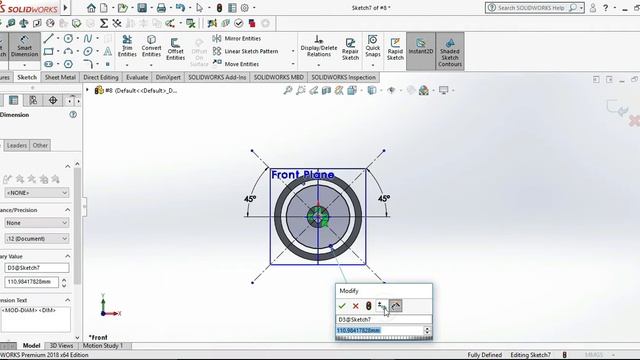Click the Rebuild traffic light icon in the top toolbar
640x360 pixels.
coord(219,8)
